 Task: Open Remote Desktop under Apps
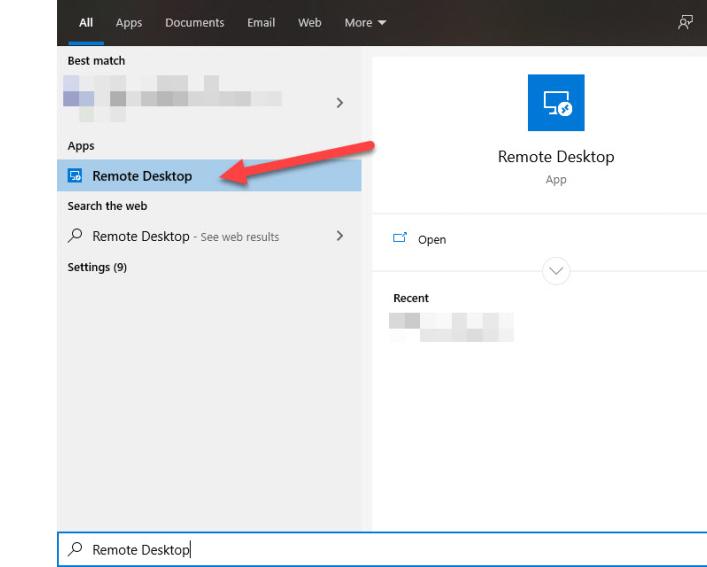tap(209, 175)
